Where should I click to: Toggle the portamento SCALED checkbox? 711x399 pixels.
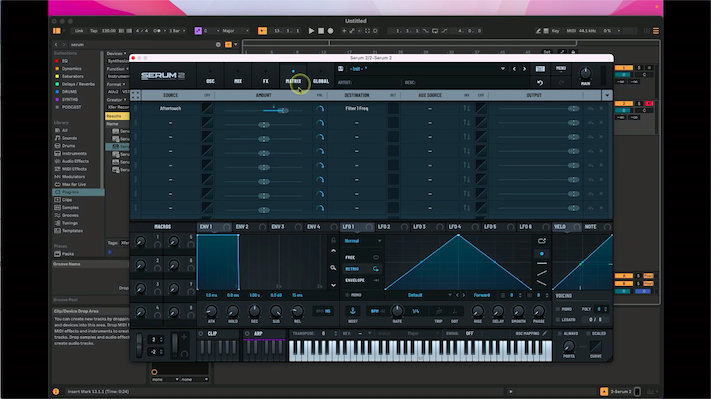[588, 334]
